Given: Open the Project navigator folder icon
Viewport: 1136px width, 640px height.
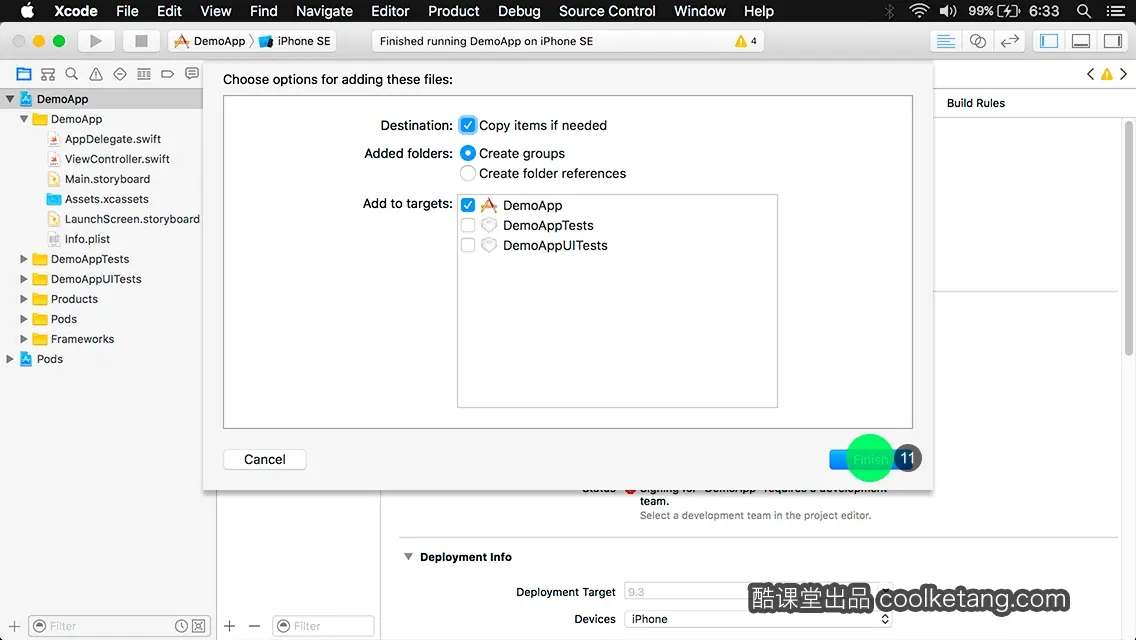Looking at the screenshot, I should click(x=24, y=74).
